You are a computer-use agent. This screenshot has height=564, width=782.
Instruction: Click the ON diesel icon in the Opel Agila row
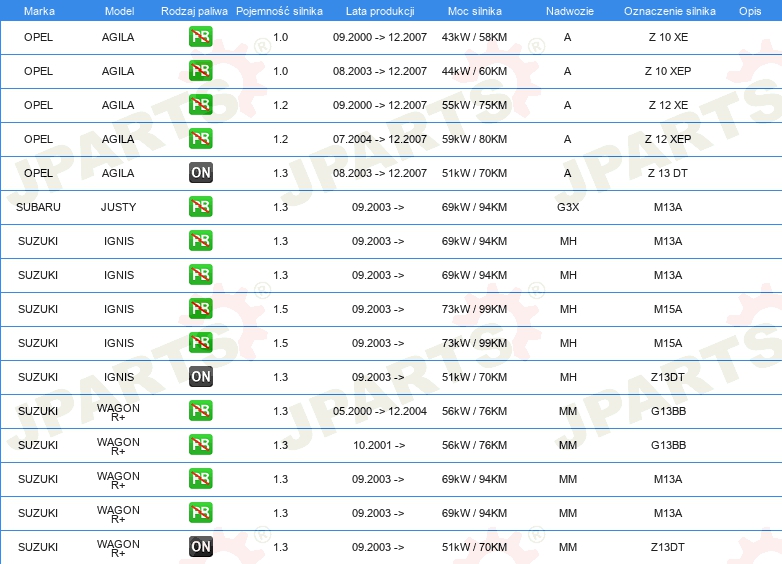[200, 173]
